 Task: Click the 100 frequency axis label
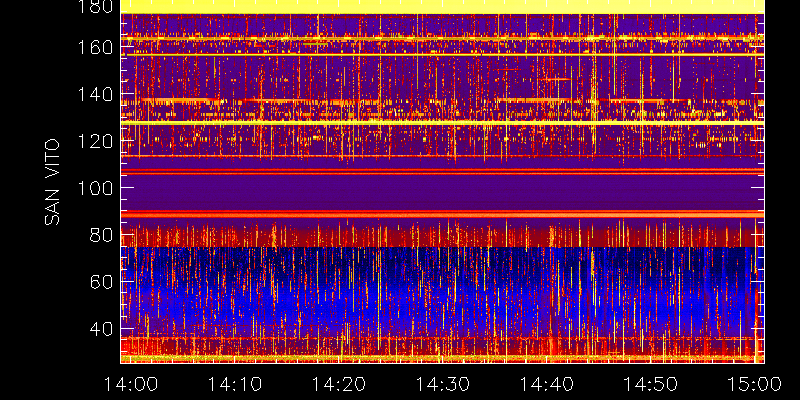point(95,188)
